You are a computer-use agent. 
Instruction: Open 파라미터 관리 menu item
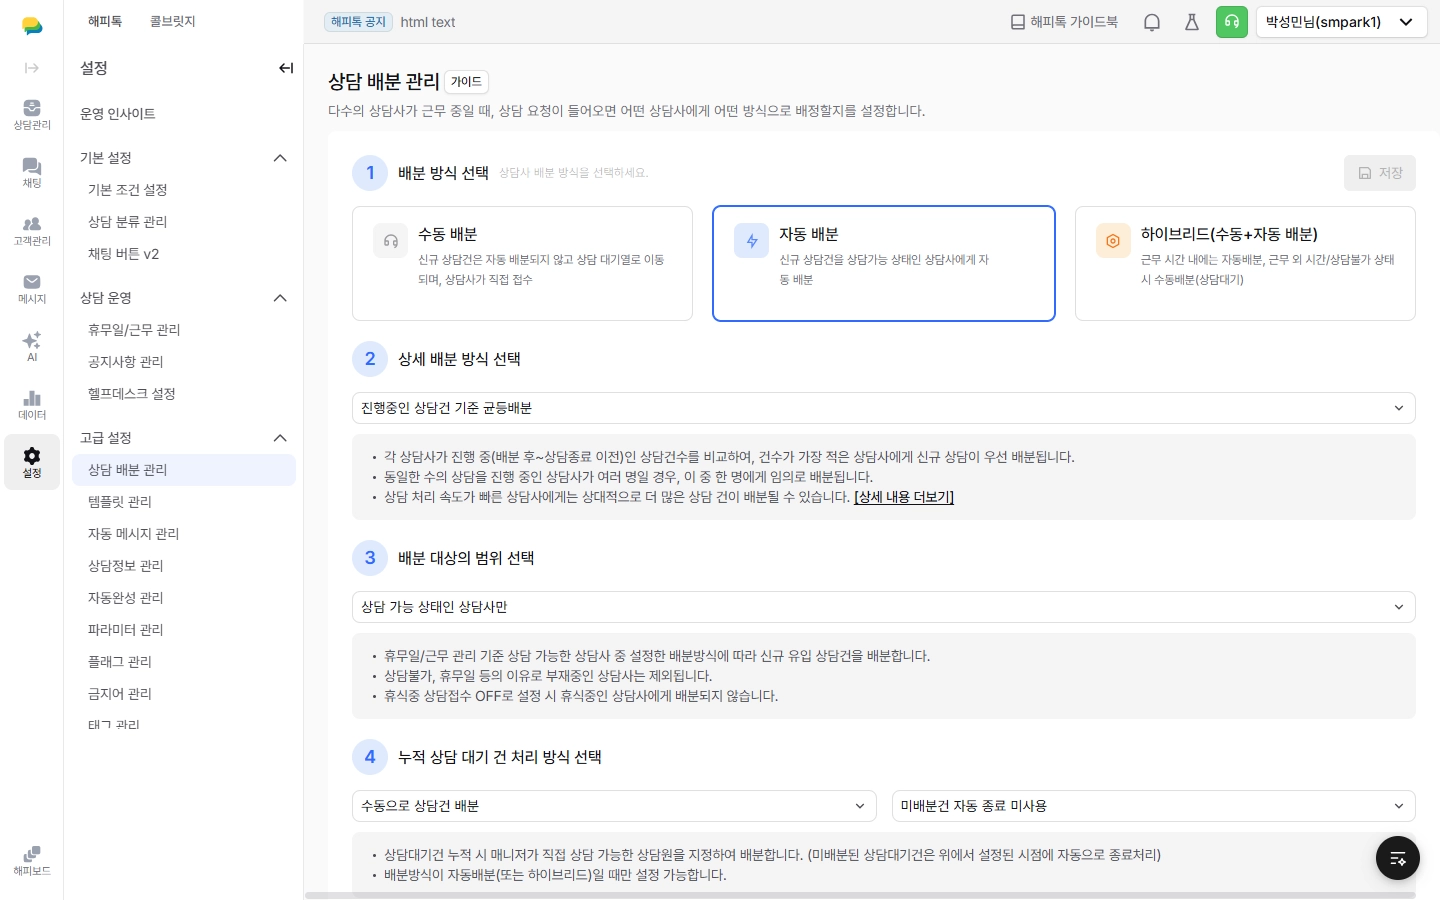(184, 630)
